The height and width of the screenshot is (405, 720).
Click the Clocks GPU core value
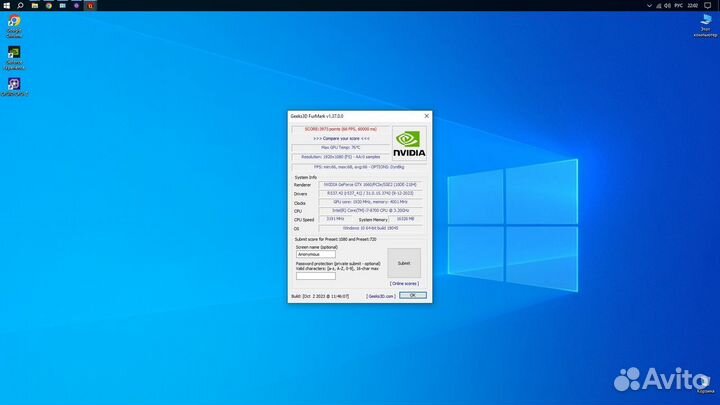[x=370, y=202]
